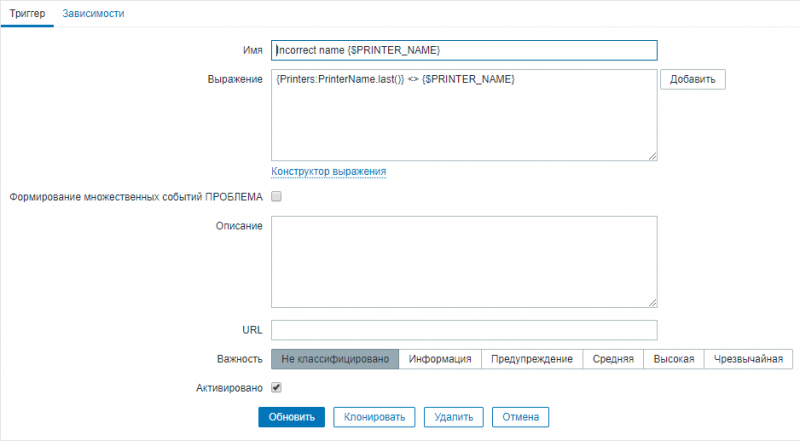Image resolution: width=800 pixels, height=441 pixels.
Task: Open the Зависимости tab
Action: pos(93,14)
